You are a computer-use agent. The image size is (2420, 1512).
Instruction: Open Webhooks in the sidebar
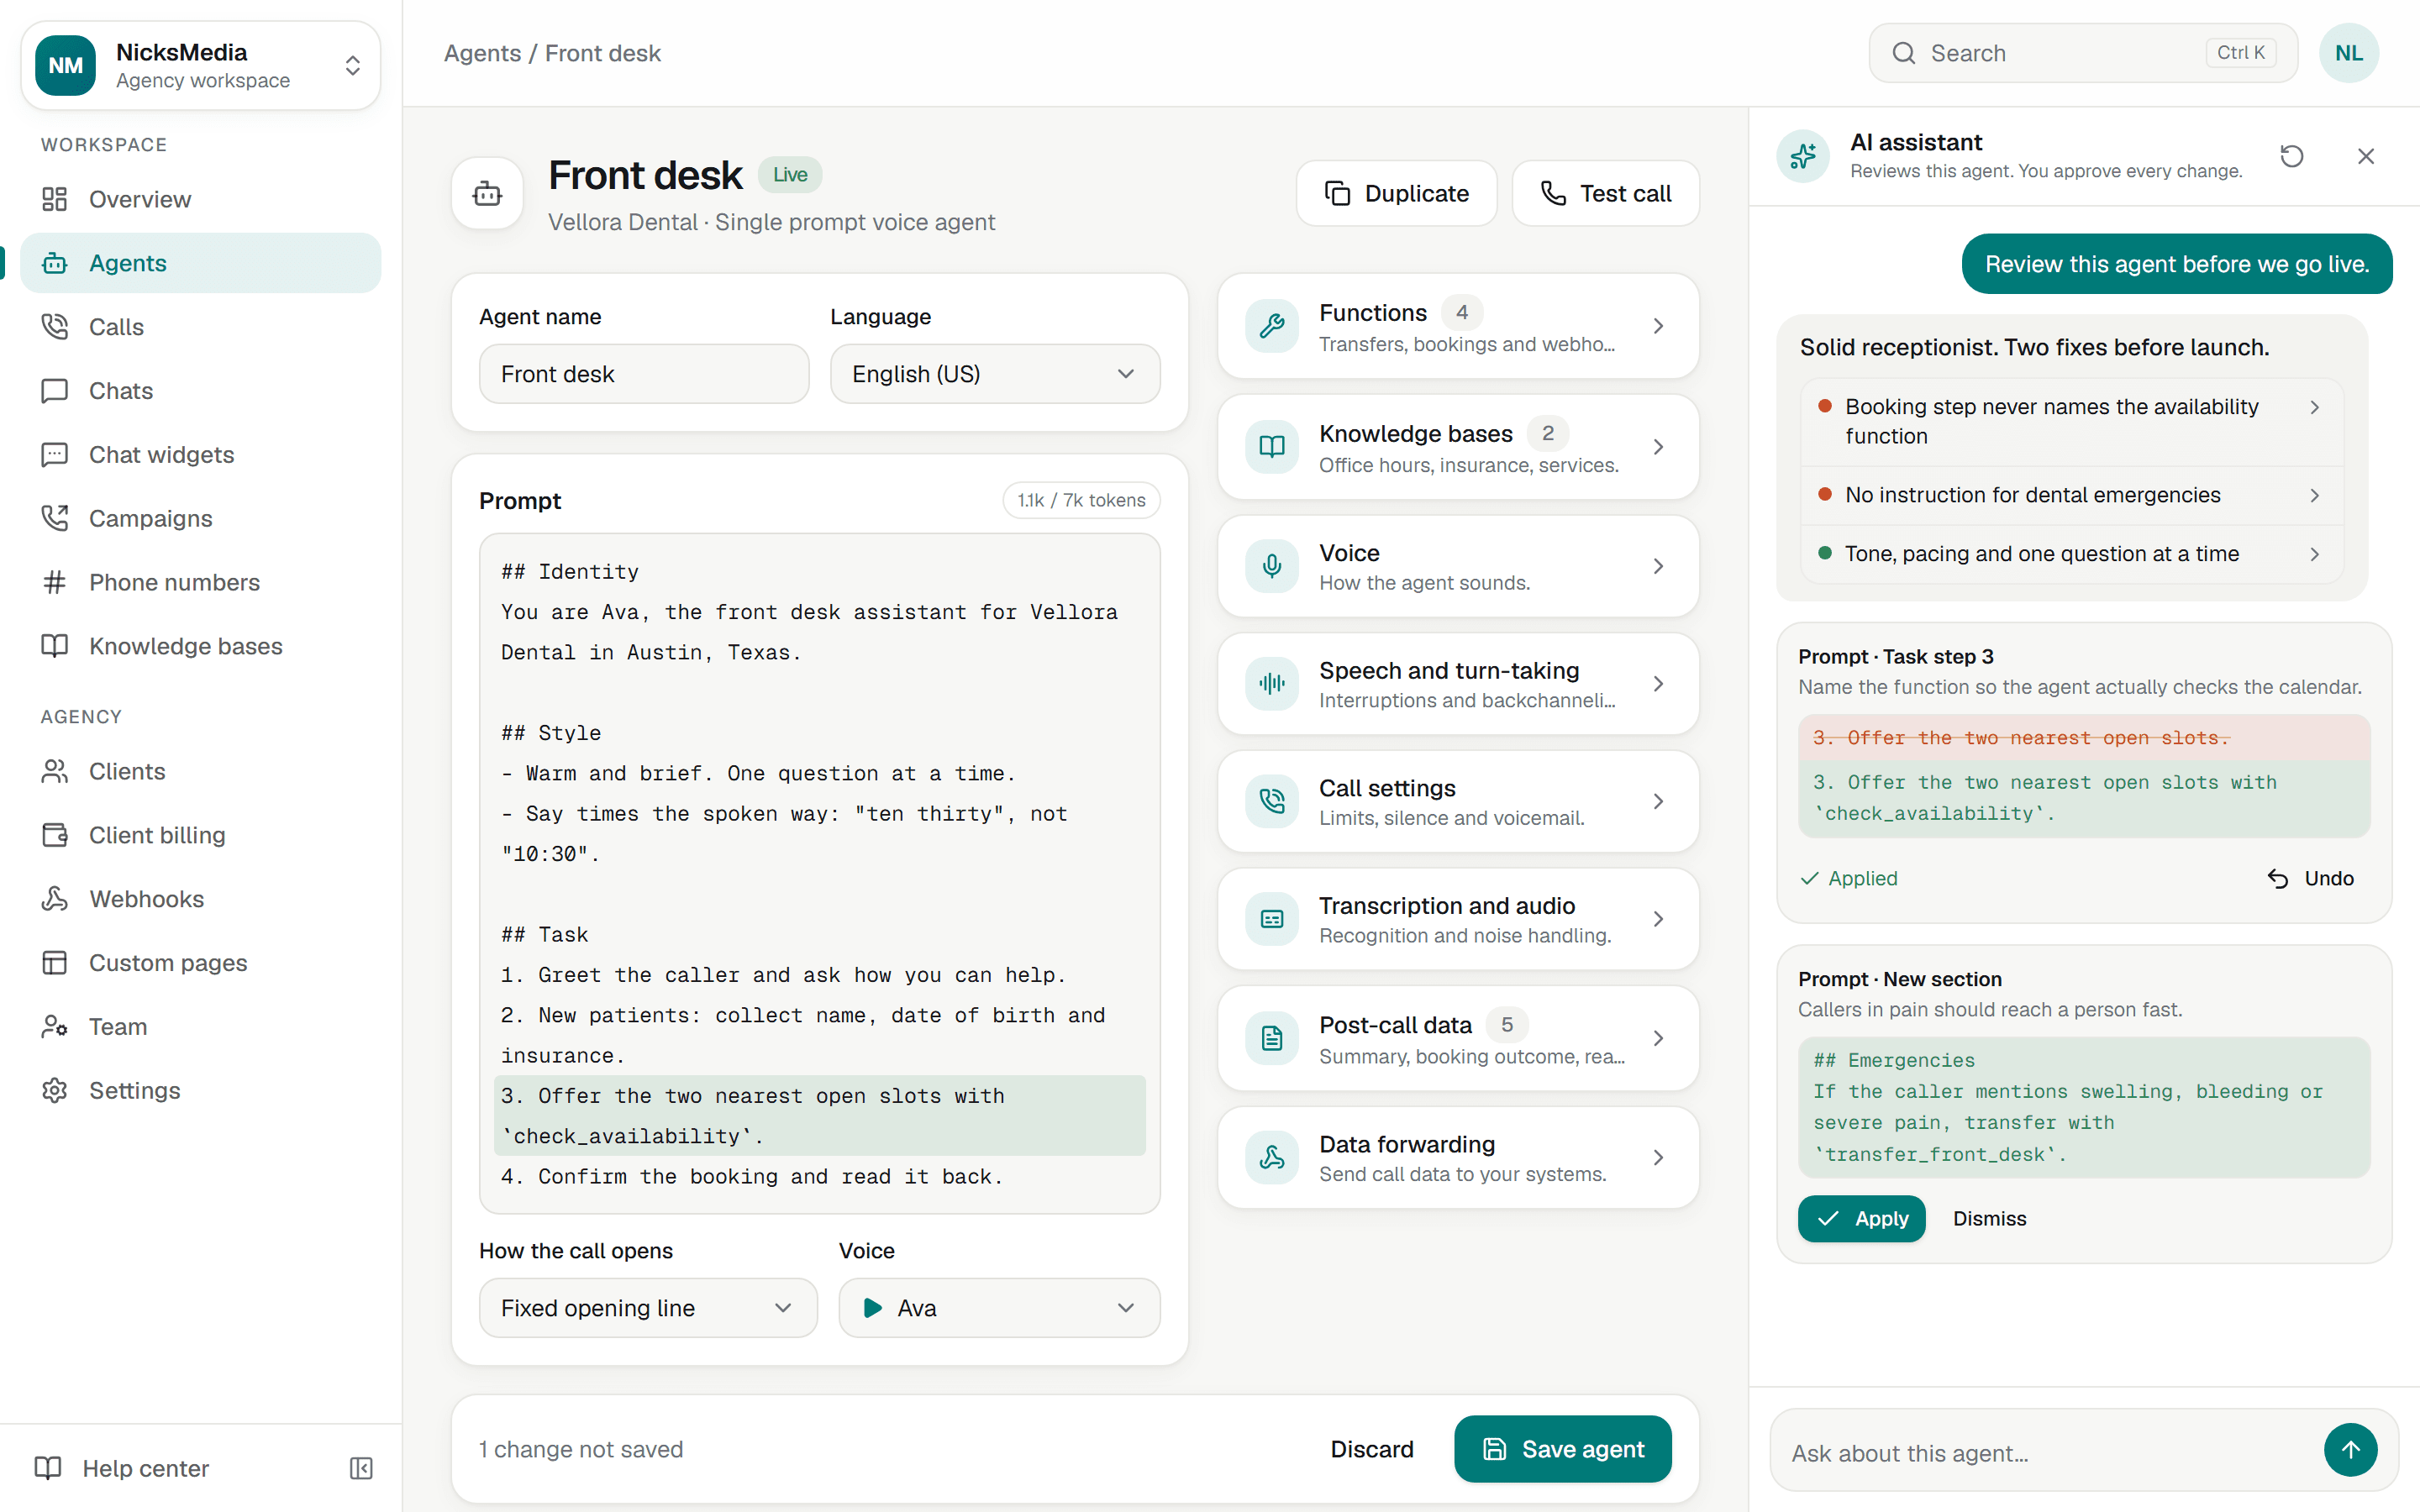201,899
